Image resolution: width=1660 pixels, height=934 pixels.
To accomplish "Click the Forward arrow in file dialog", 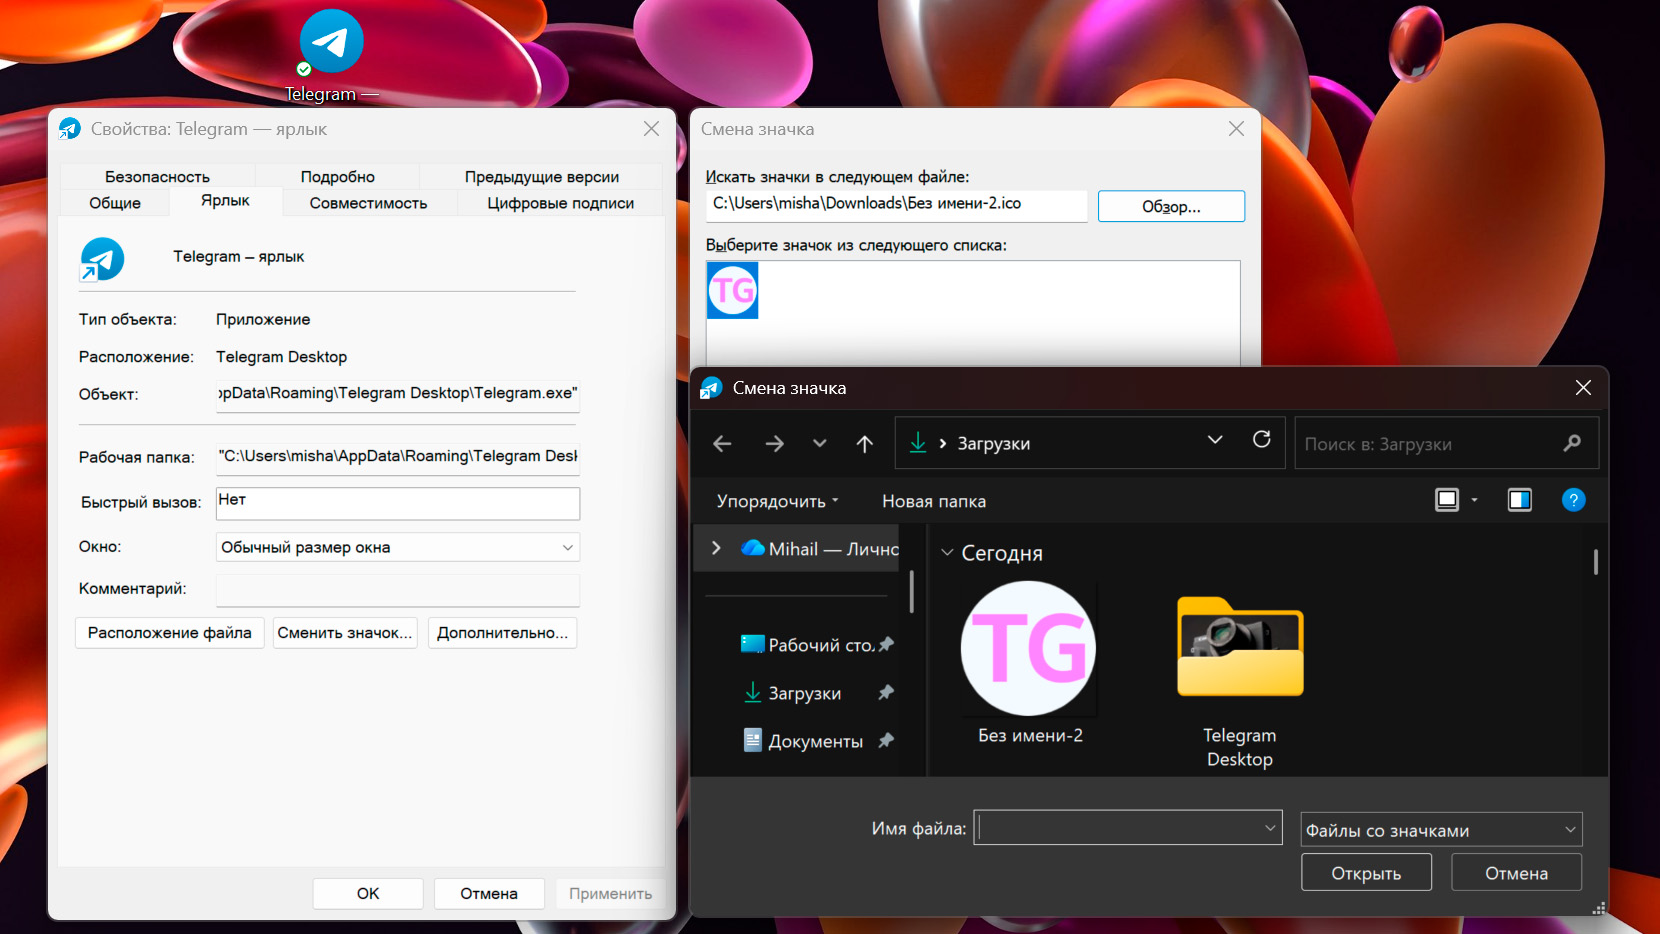I will [x=774, y=444].
